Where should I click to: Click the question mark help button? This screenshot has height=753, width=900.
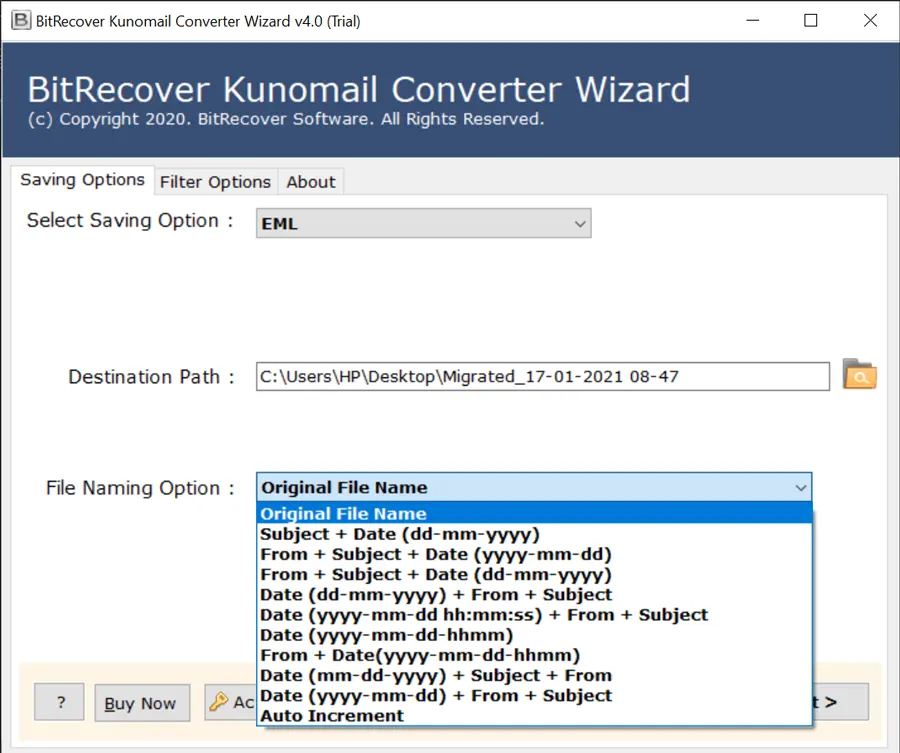(59, 701)
